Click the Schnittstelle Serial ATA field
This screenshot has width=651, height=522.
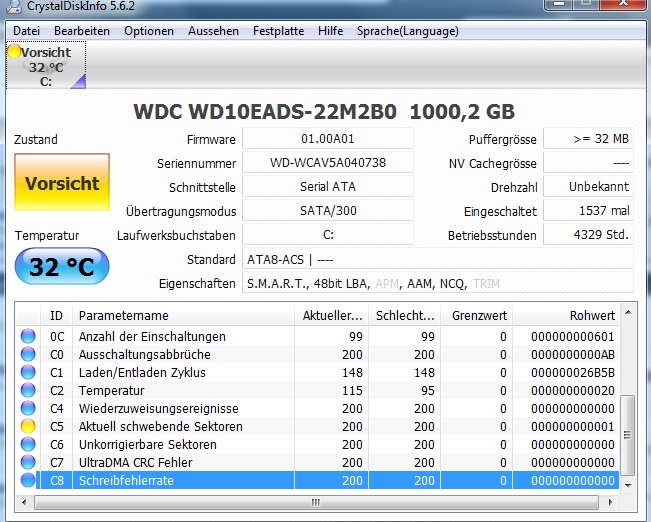coord(328,186)
